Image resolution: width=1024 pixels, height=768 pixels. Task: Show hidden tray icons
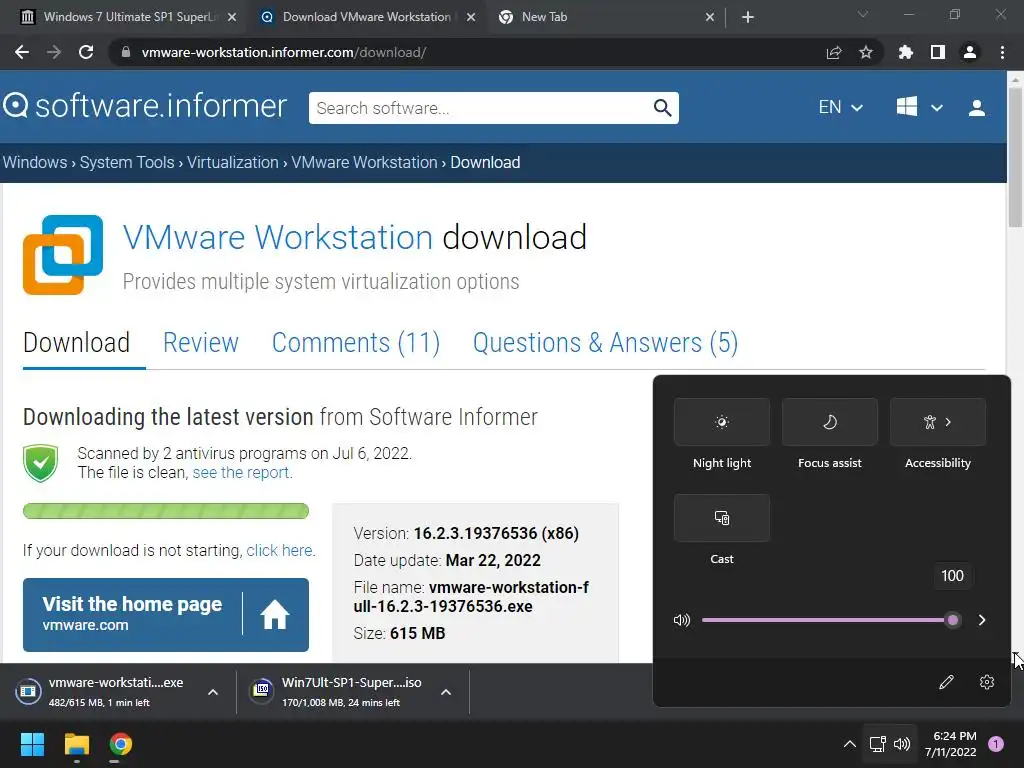pyautogui.click(x=849, y=744)
